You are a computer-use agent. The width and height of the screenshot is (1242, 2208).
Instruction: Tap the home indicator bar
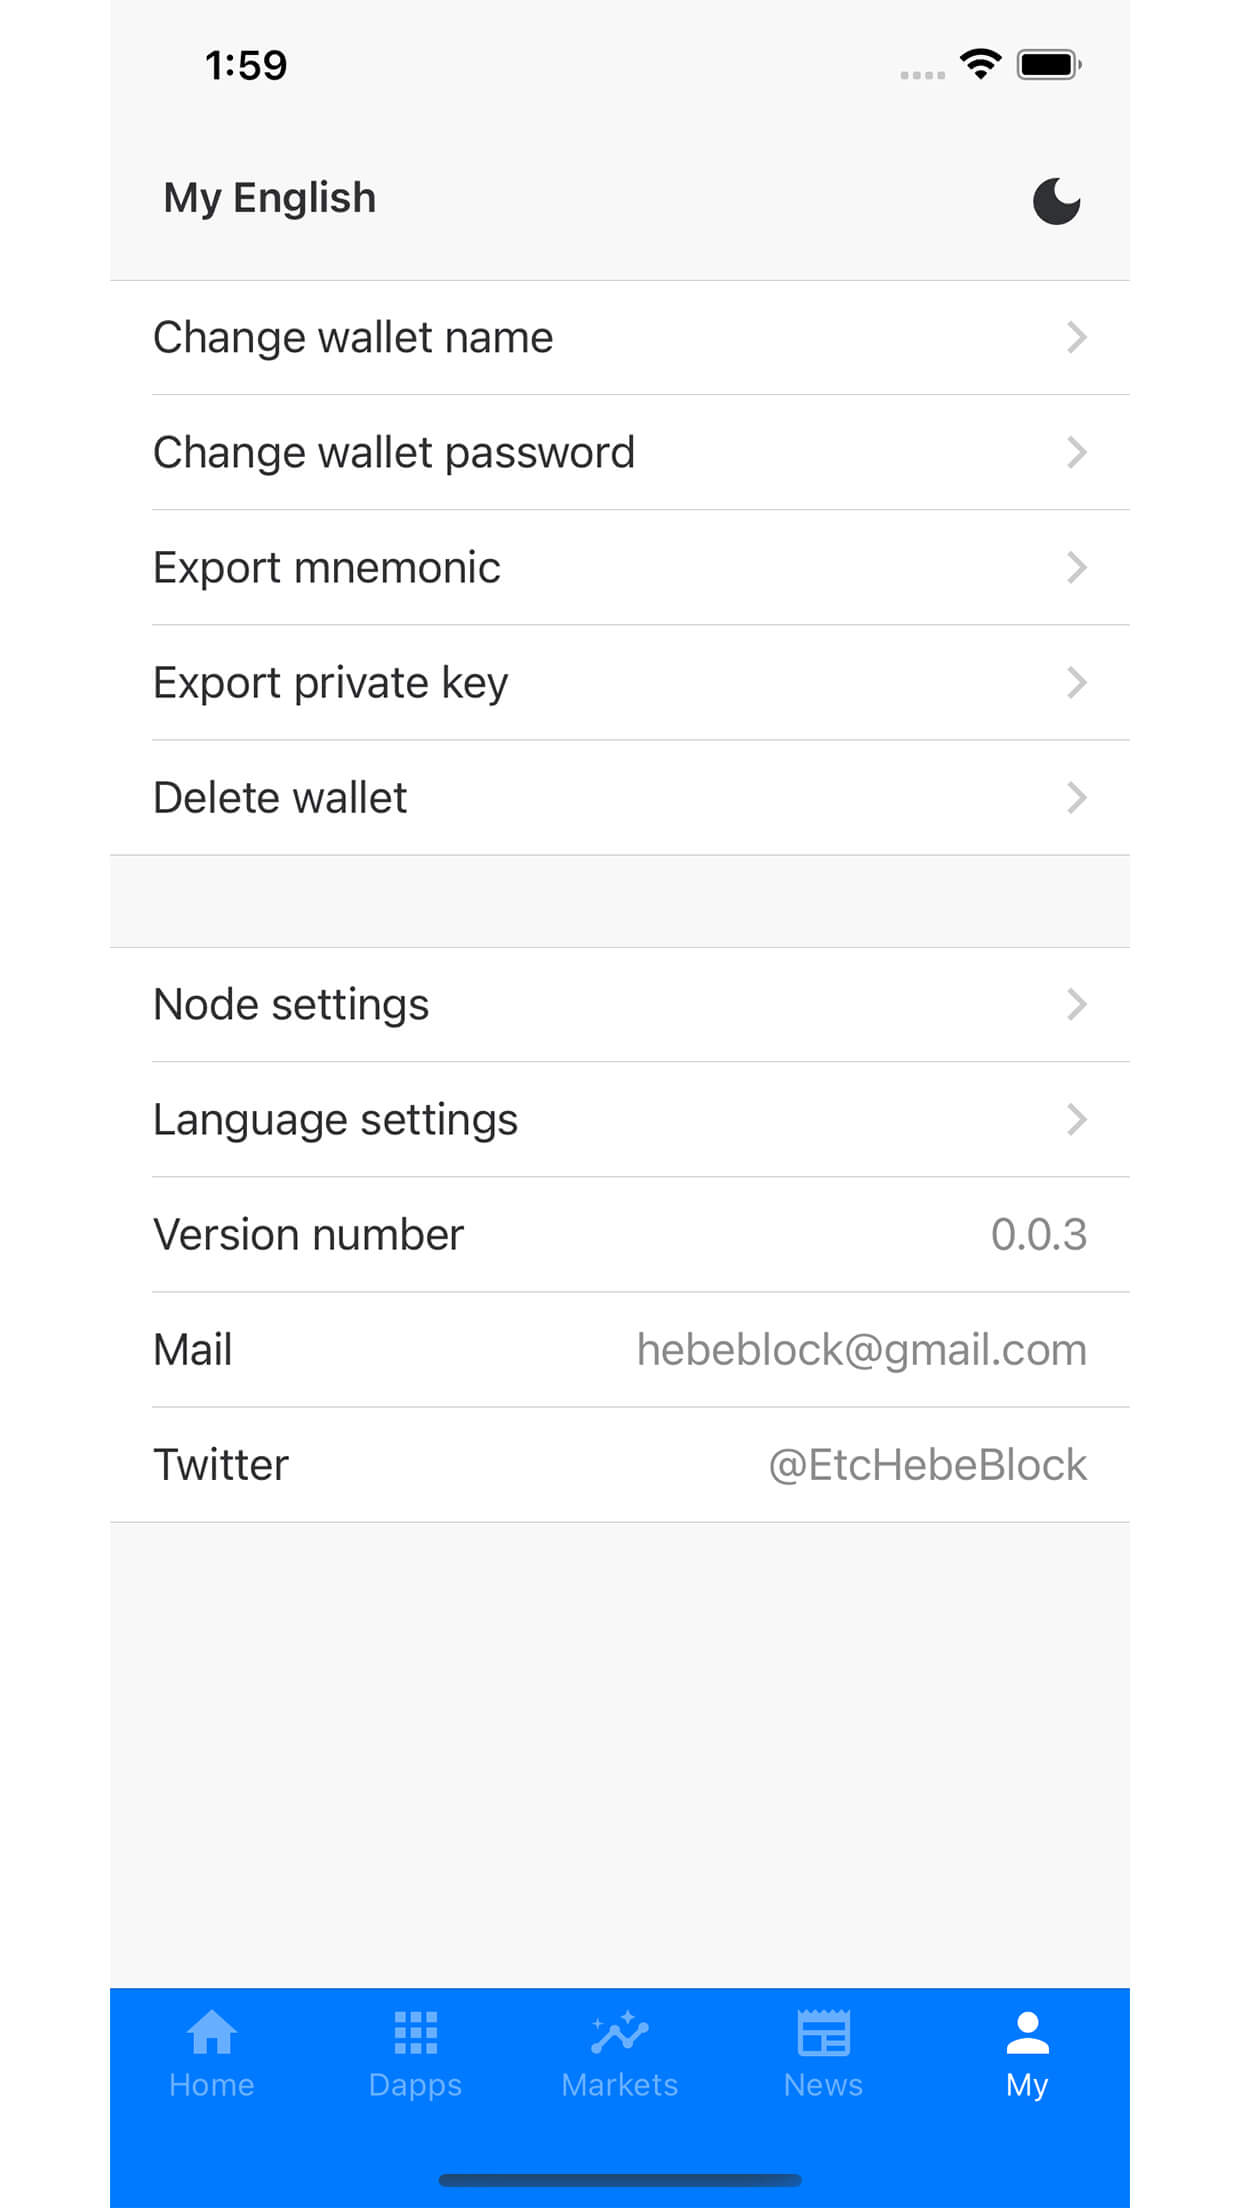pos(620,2180)
